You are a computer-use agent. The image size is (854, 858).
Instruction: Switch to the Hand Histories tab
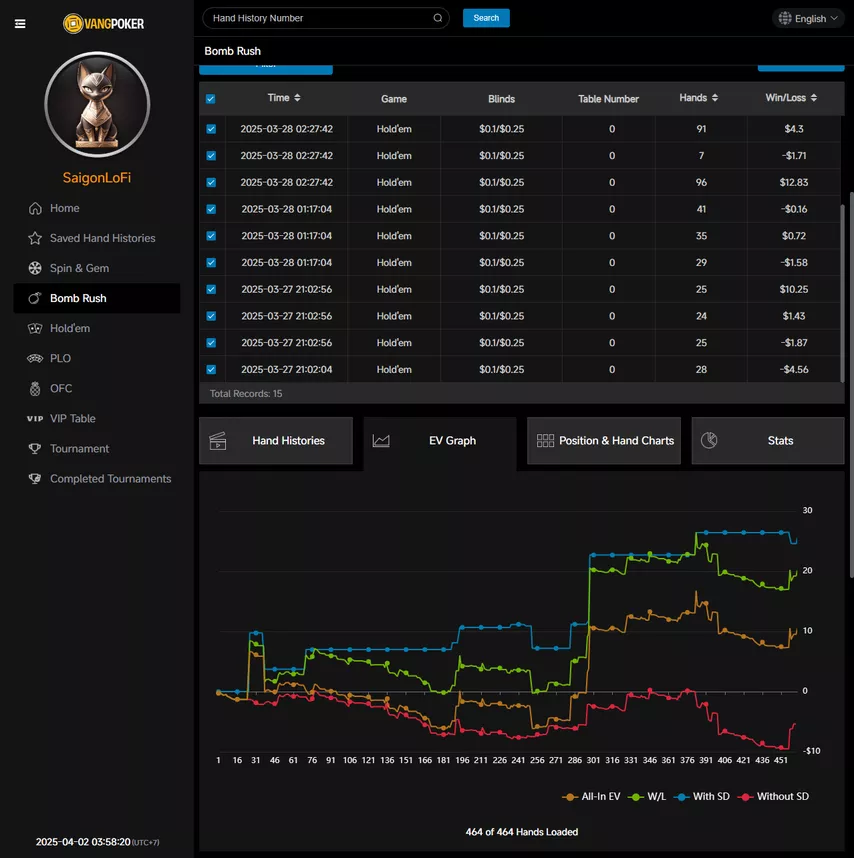[276, 441]
